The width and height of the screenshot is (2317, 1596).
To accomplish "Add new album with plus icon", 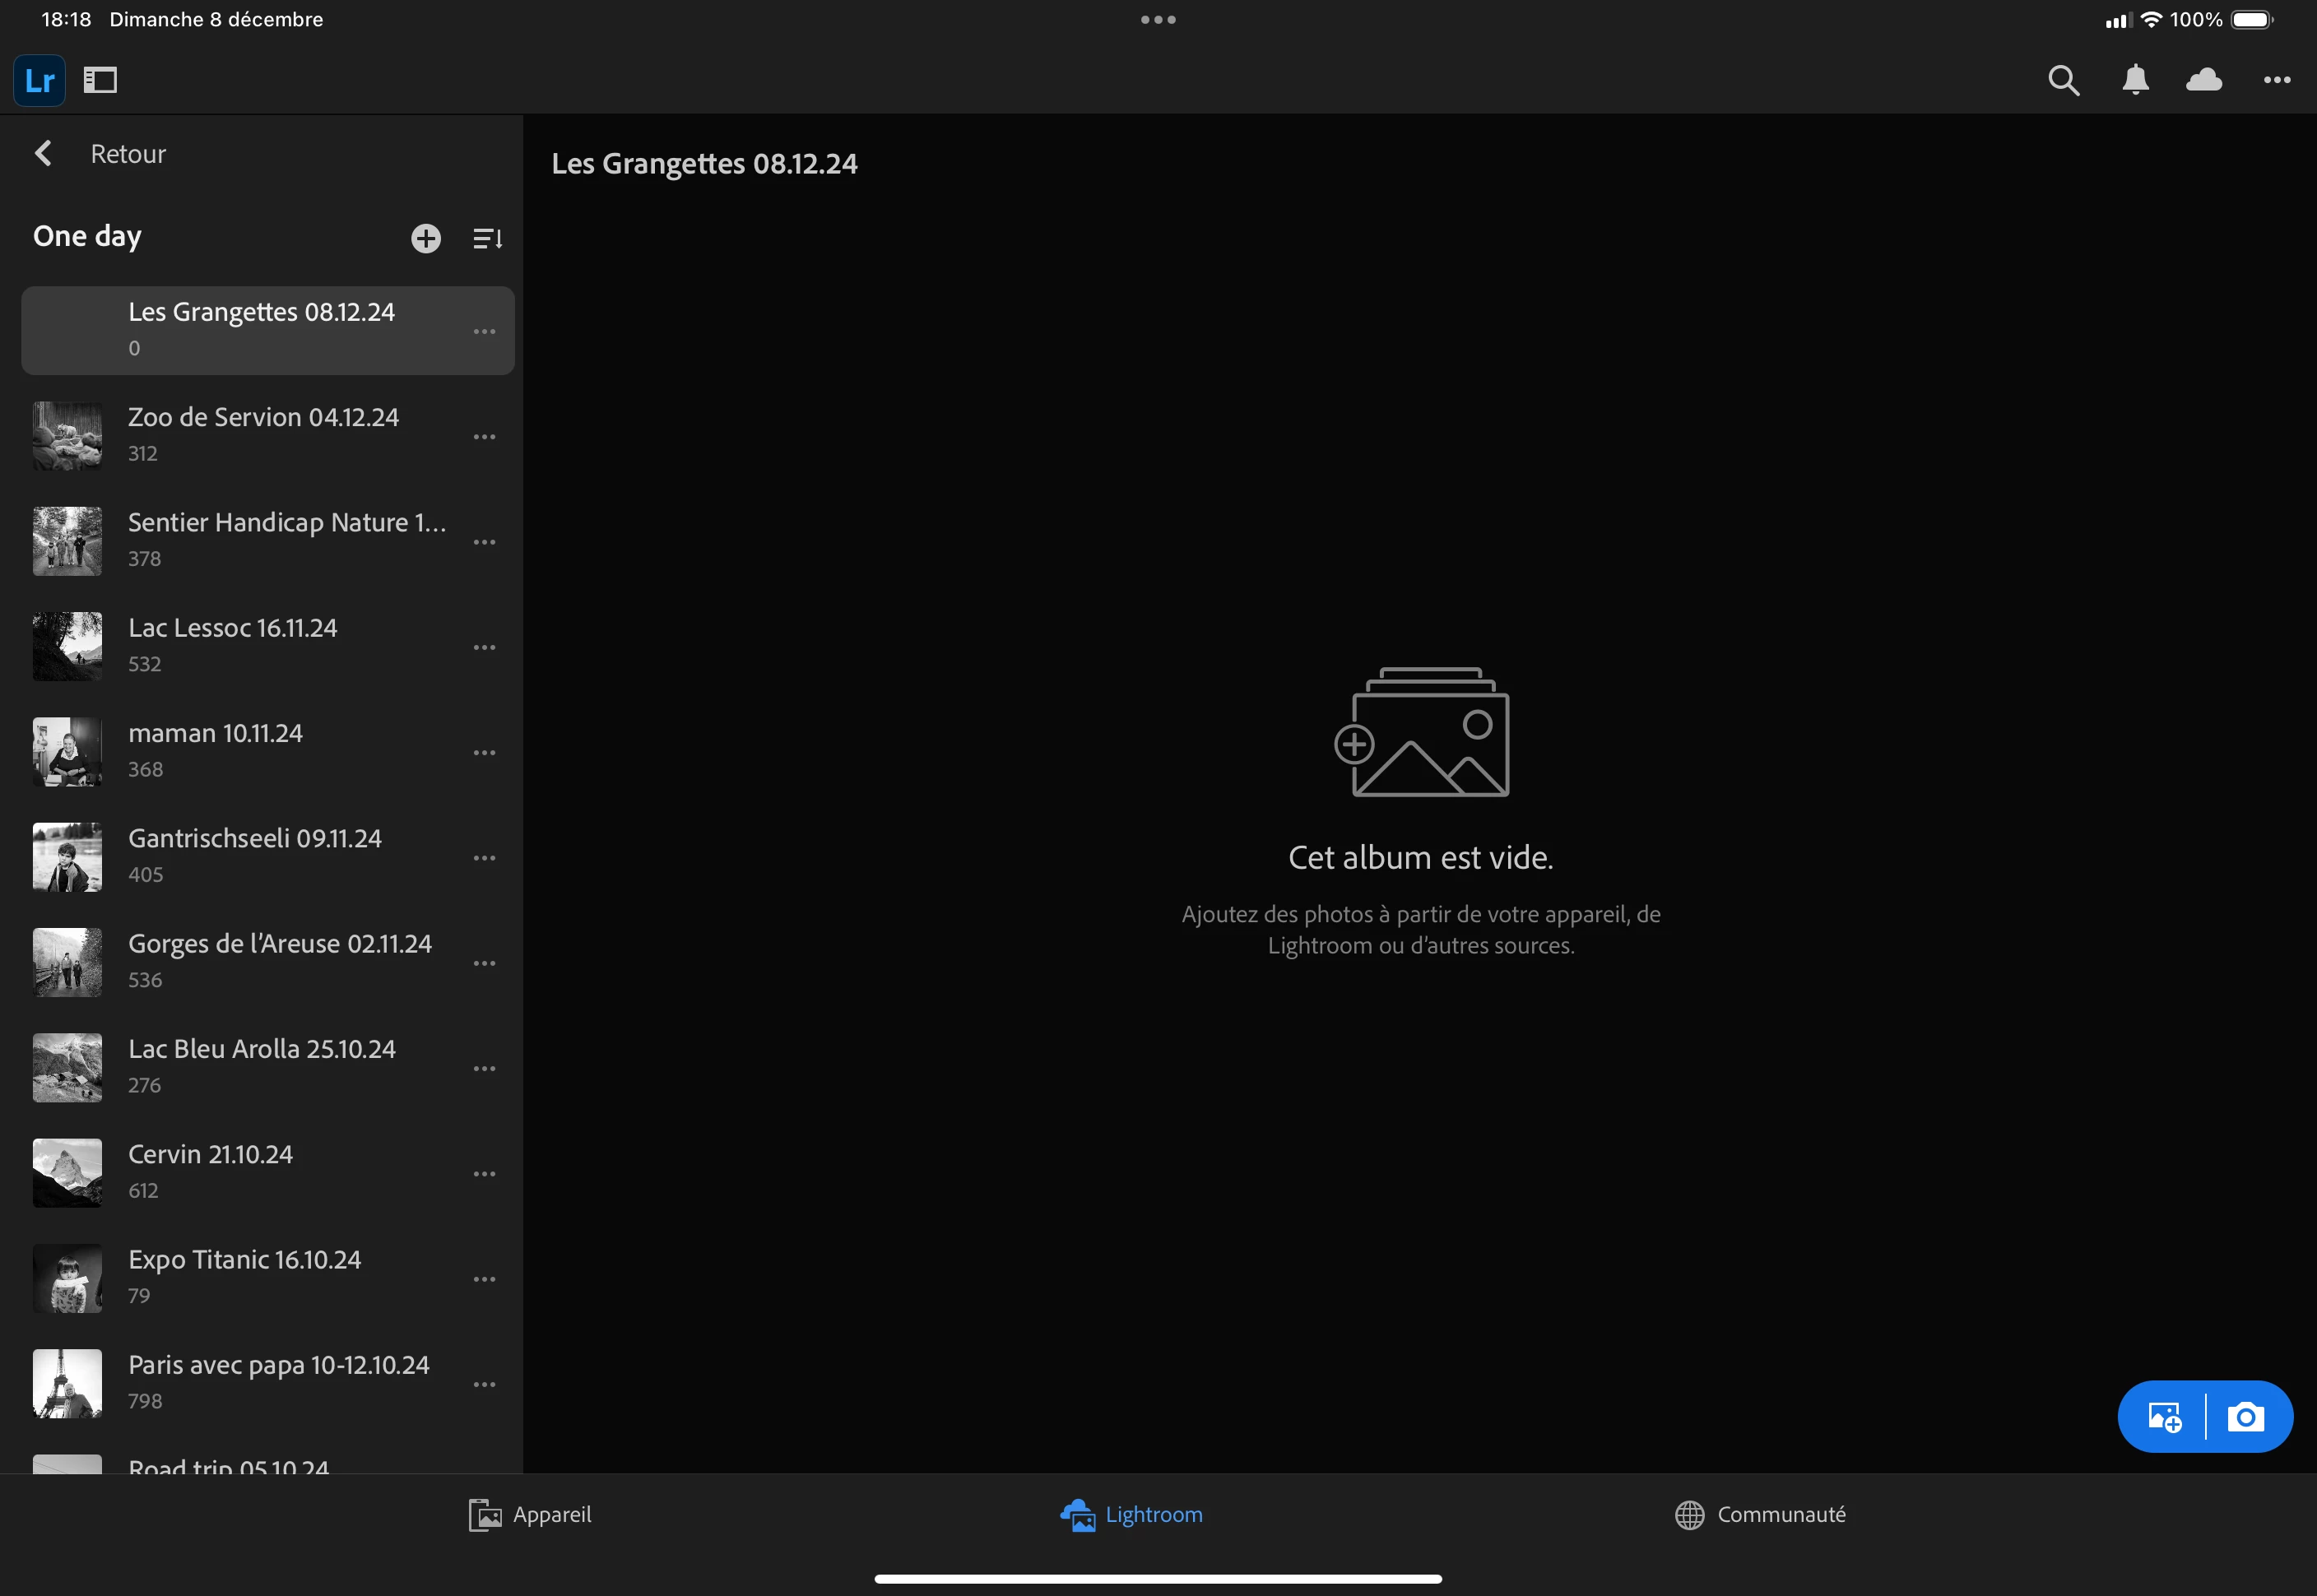I will (426, 238).
